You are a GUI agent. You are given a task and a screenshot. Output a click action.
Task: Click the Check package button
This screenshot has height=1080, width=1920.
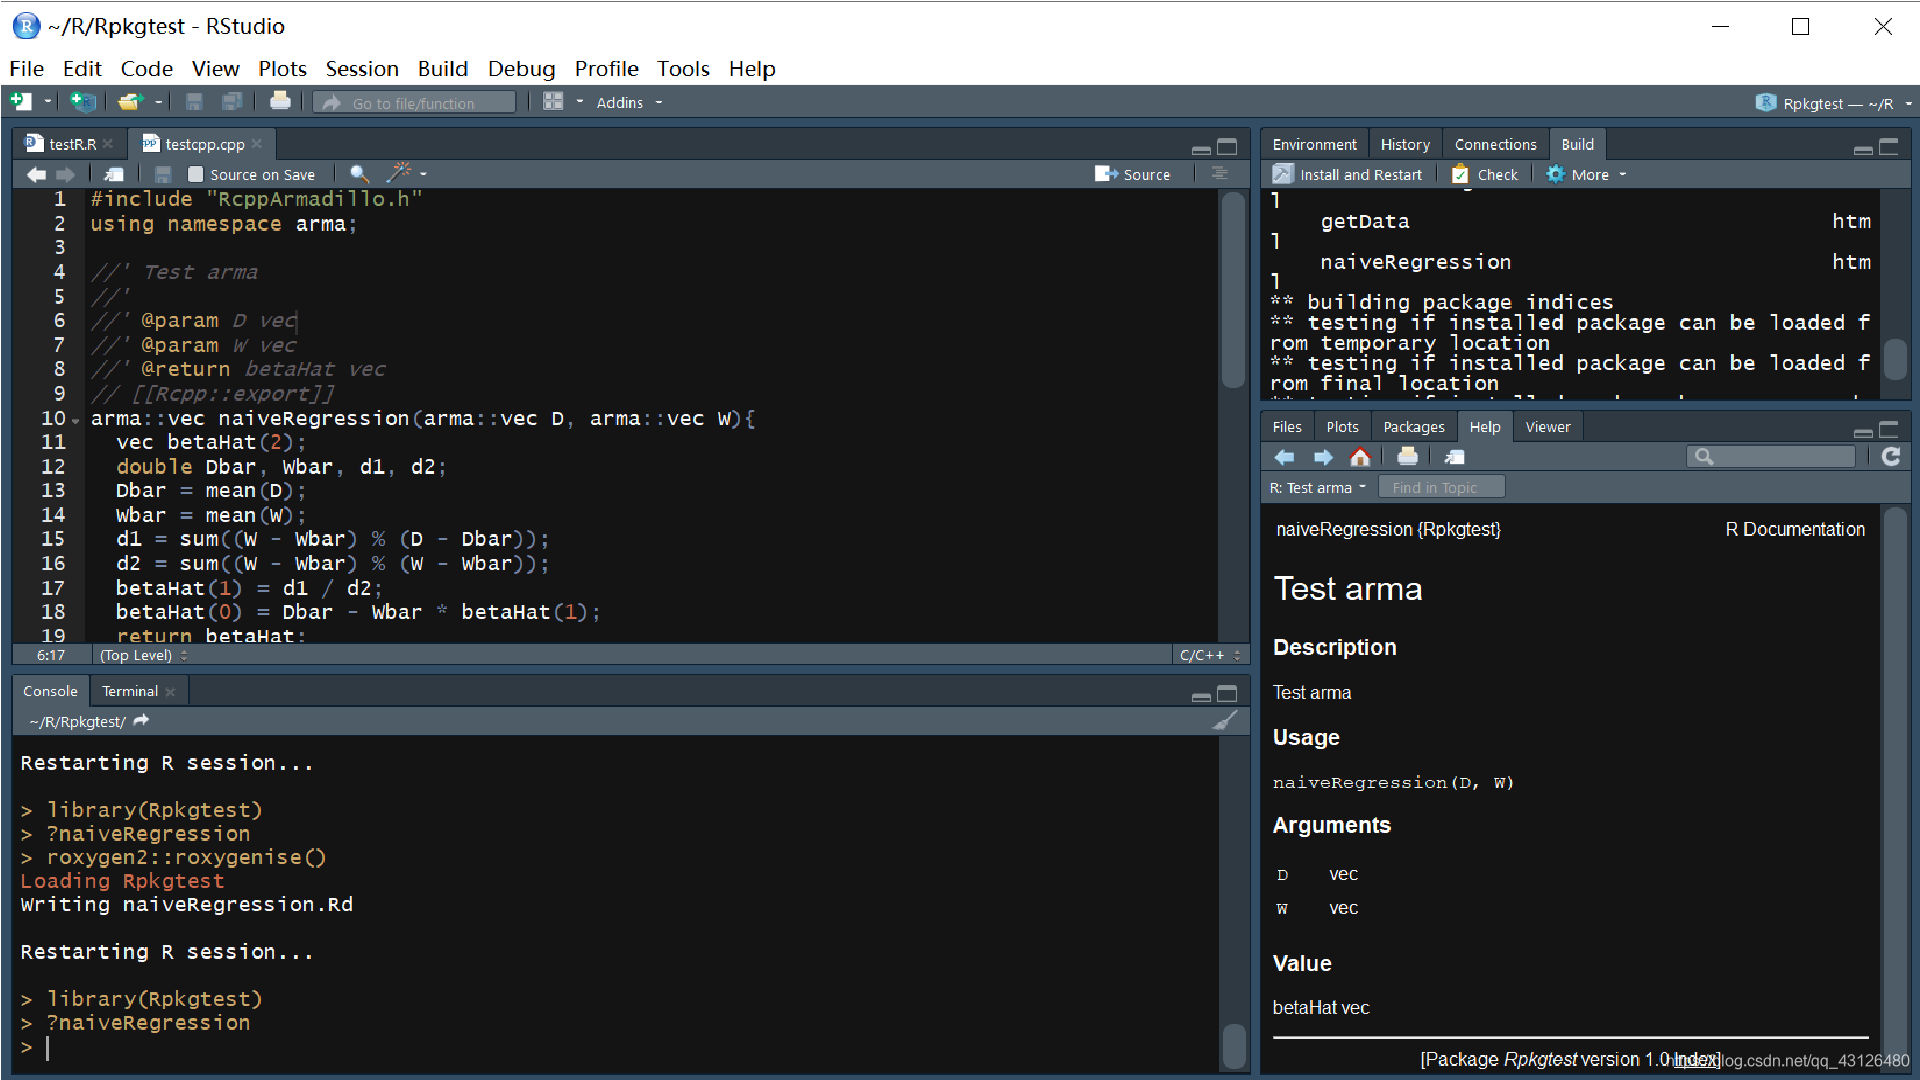coord(1485,174)
